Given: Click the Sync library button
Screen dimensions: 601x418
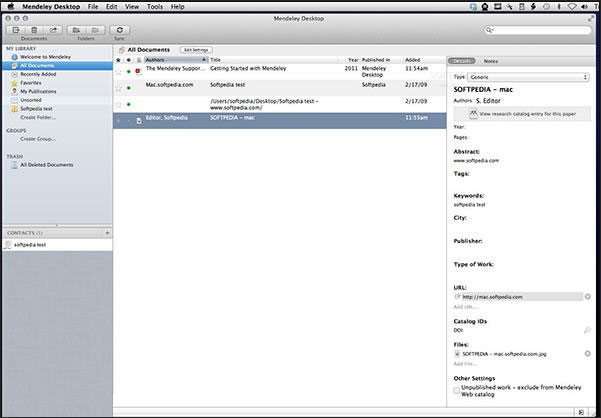Looking at the screenshot, I should [120, 30].
